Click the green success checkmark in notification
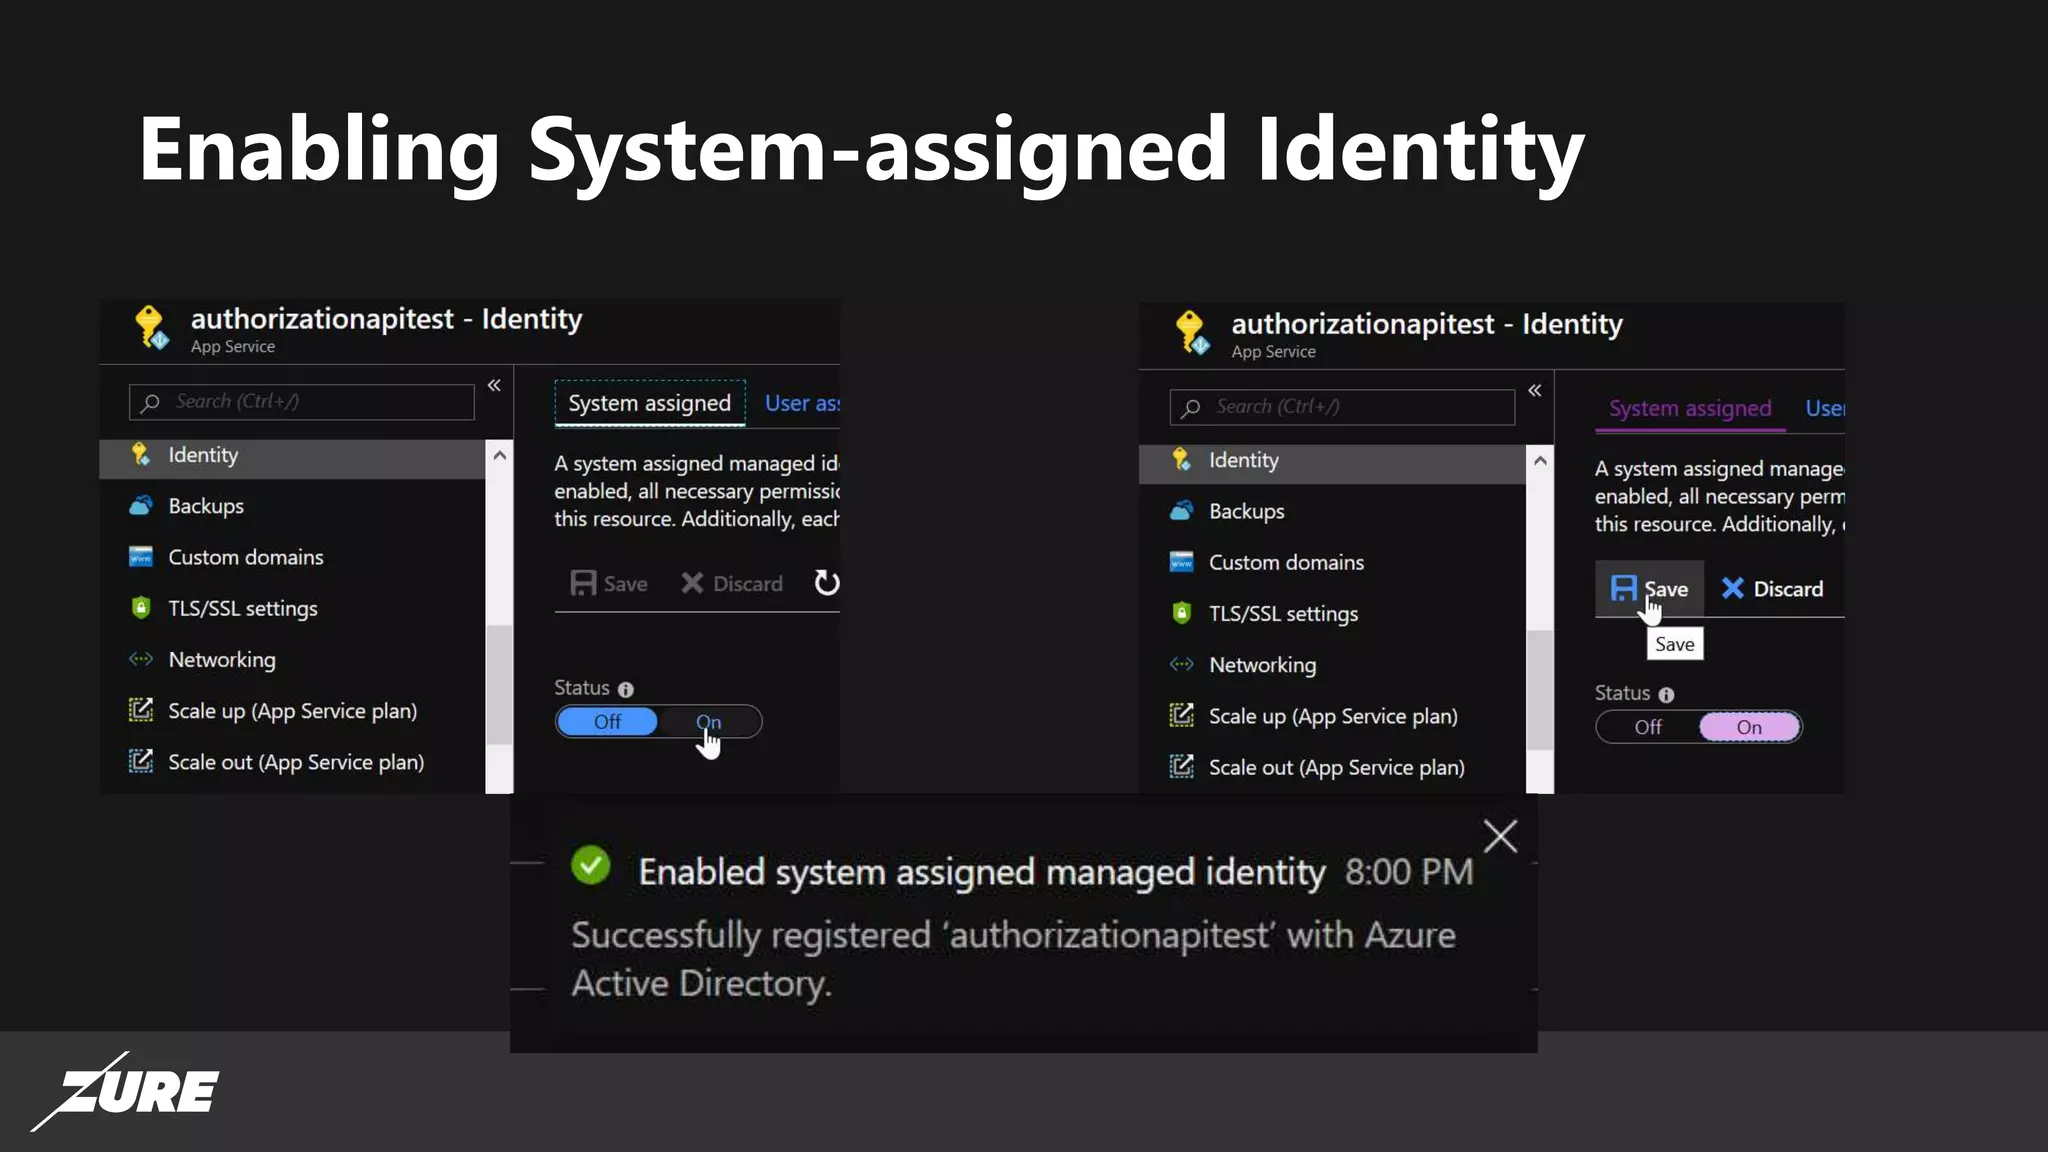 [591, 865]
